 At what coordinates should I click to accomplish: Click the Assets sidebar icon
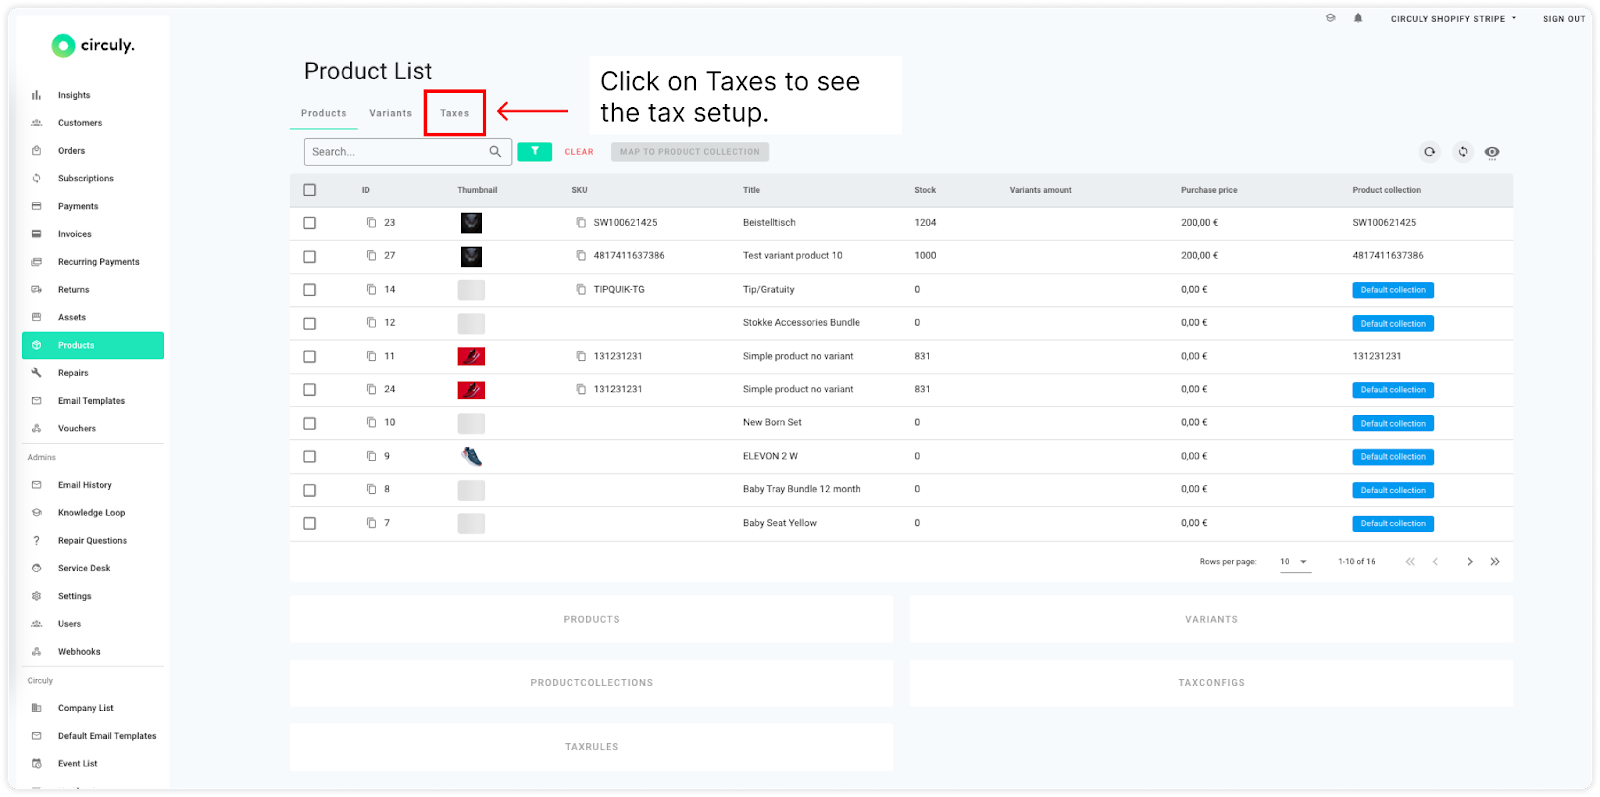point(36,317)
